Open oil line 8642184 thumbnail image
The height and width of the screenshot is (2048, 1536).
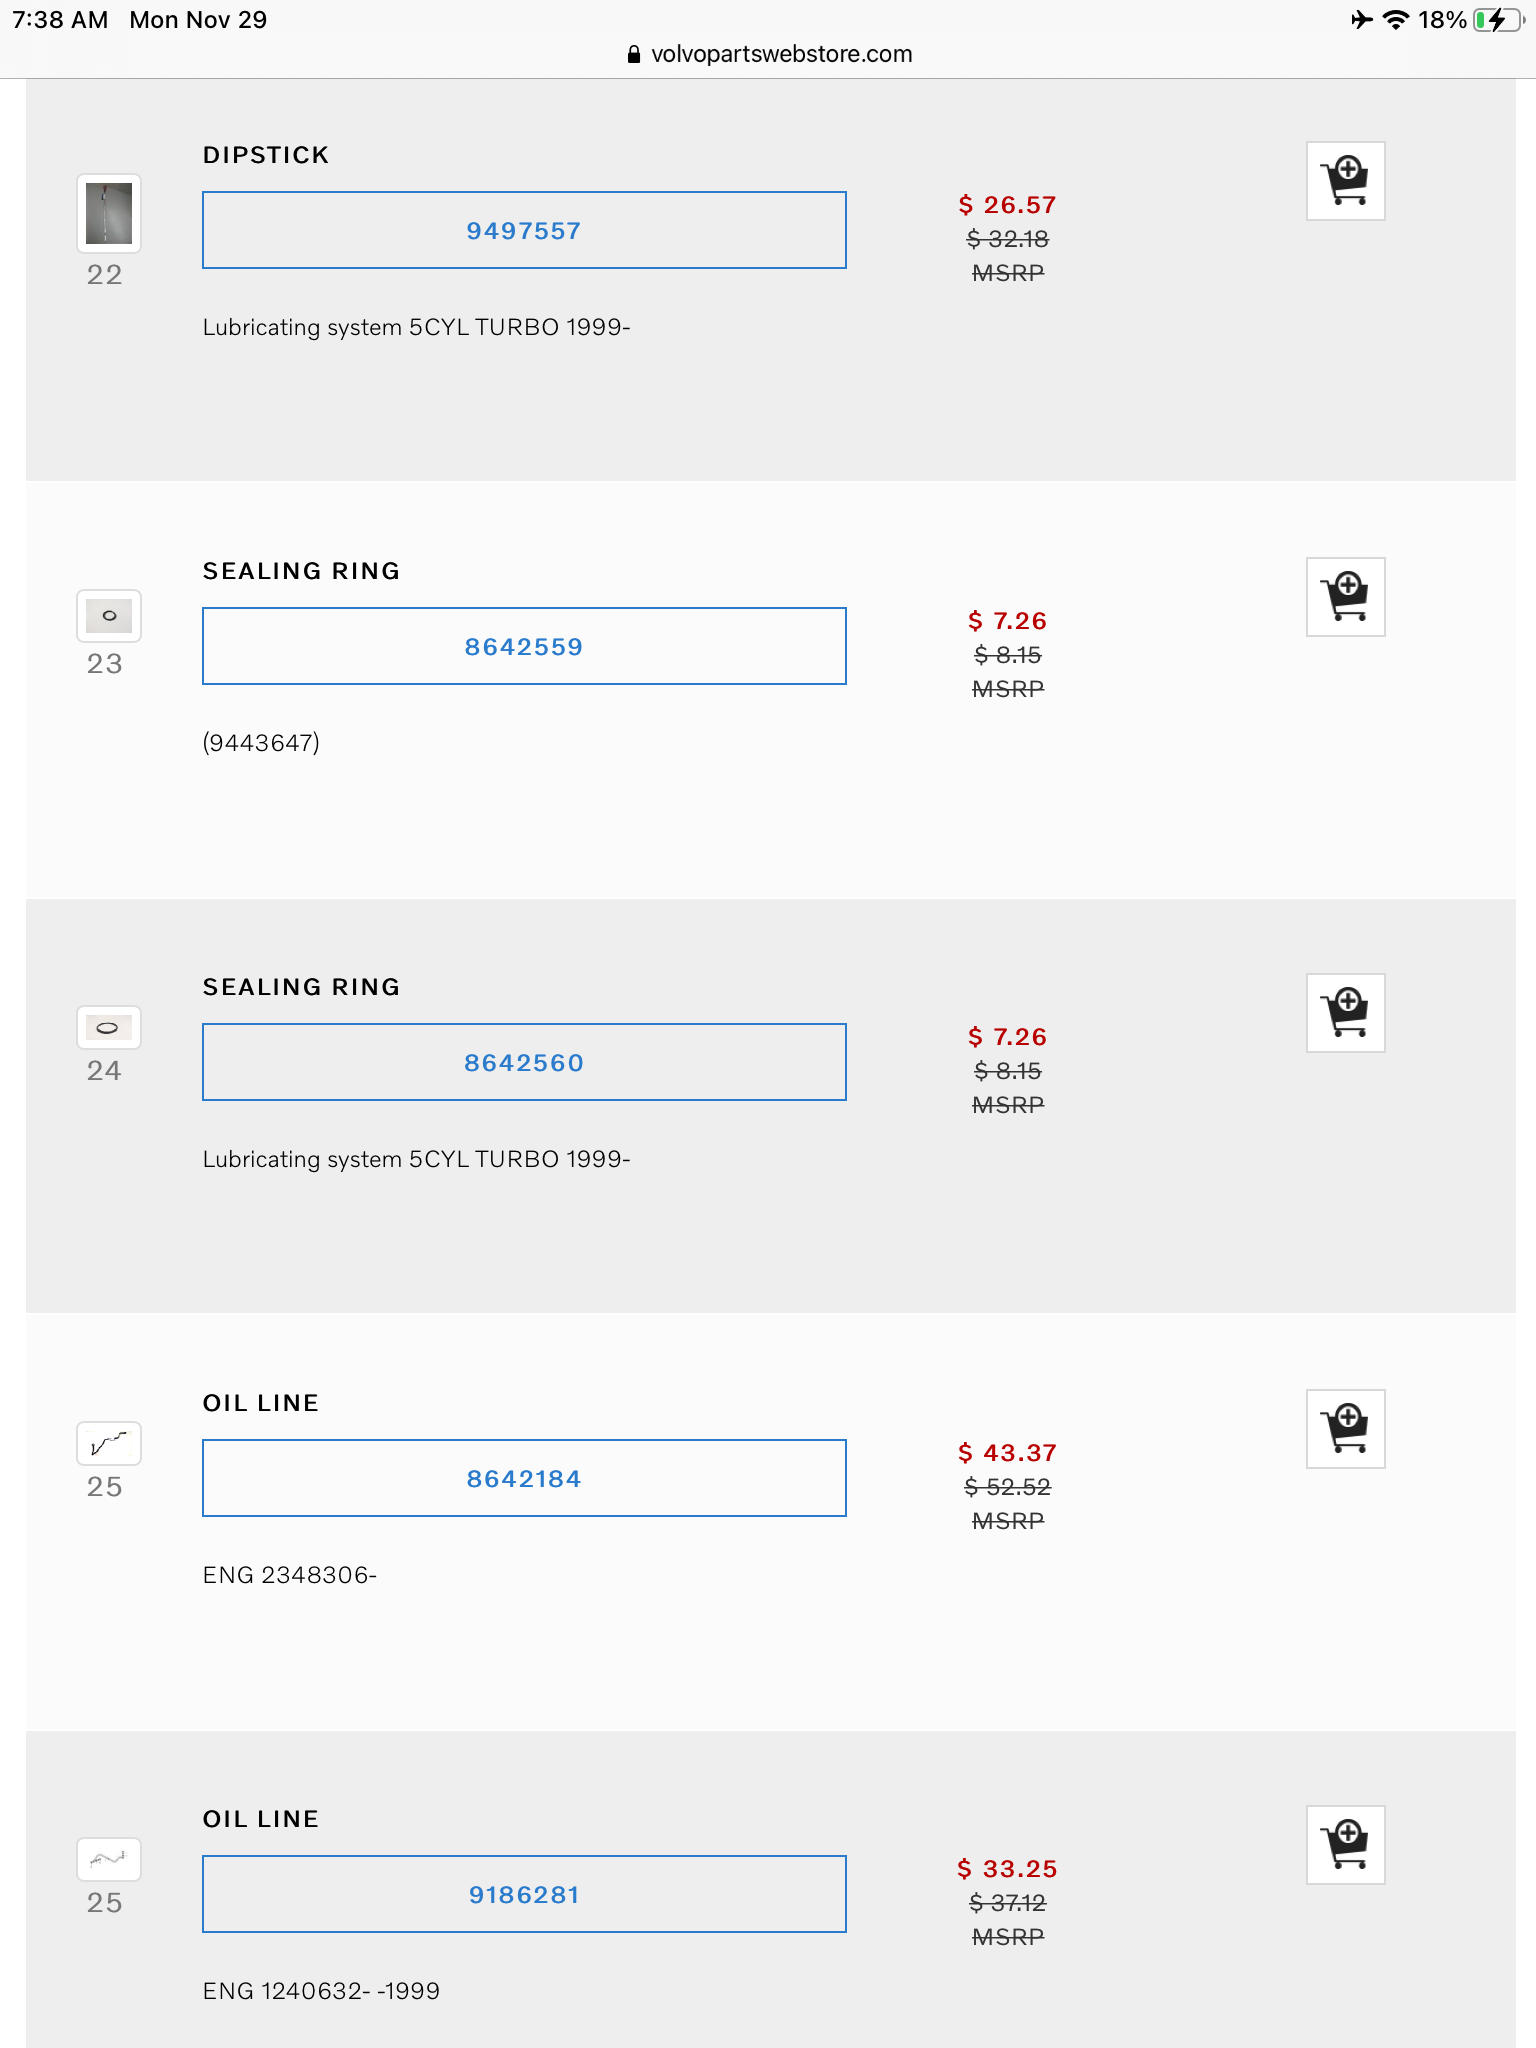tap(109, 1443)
